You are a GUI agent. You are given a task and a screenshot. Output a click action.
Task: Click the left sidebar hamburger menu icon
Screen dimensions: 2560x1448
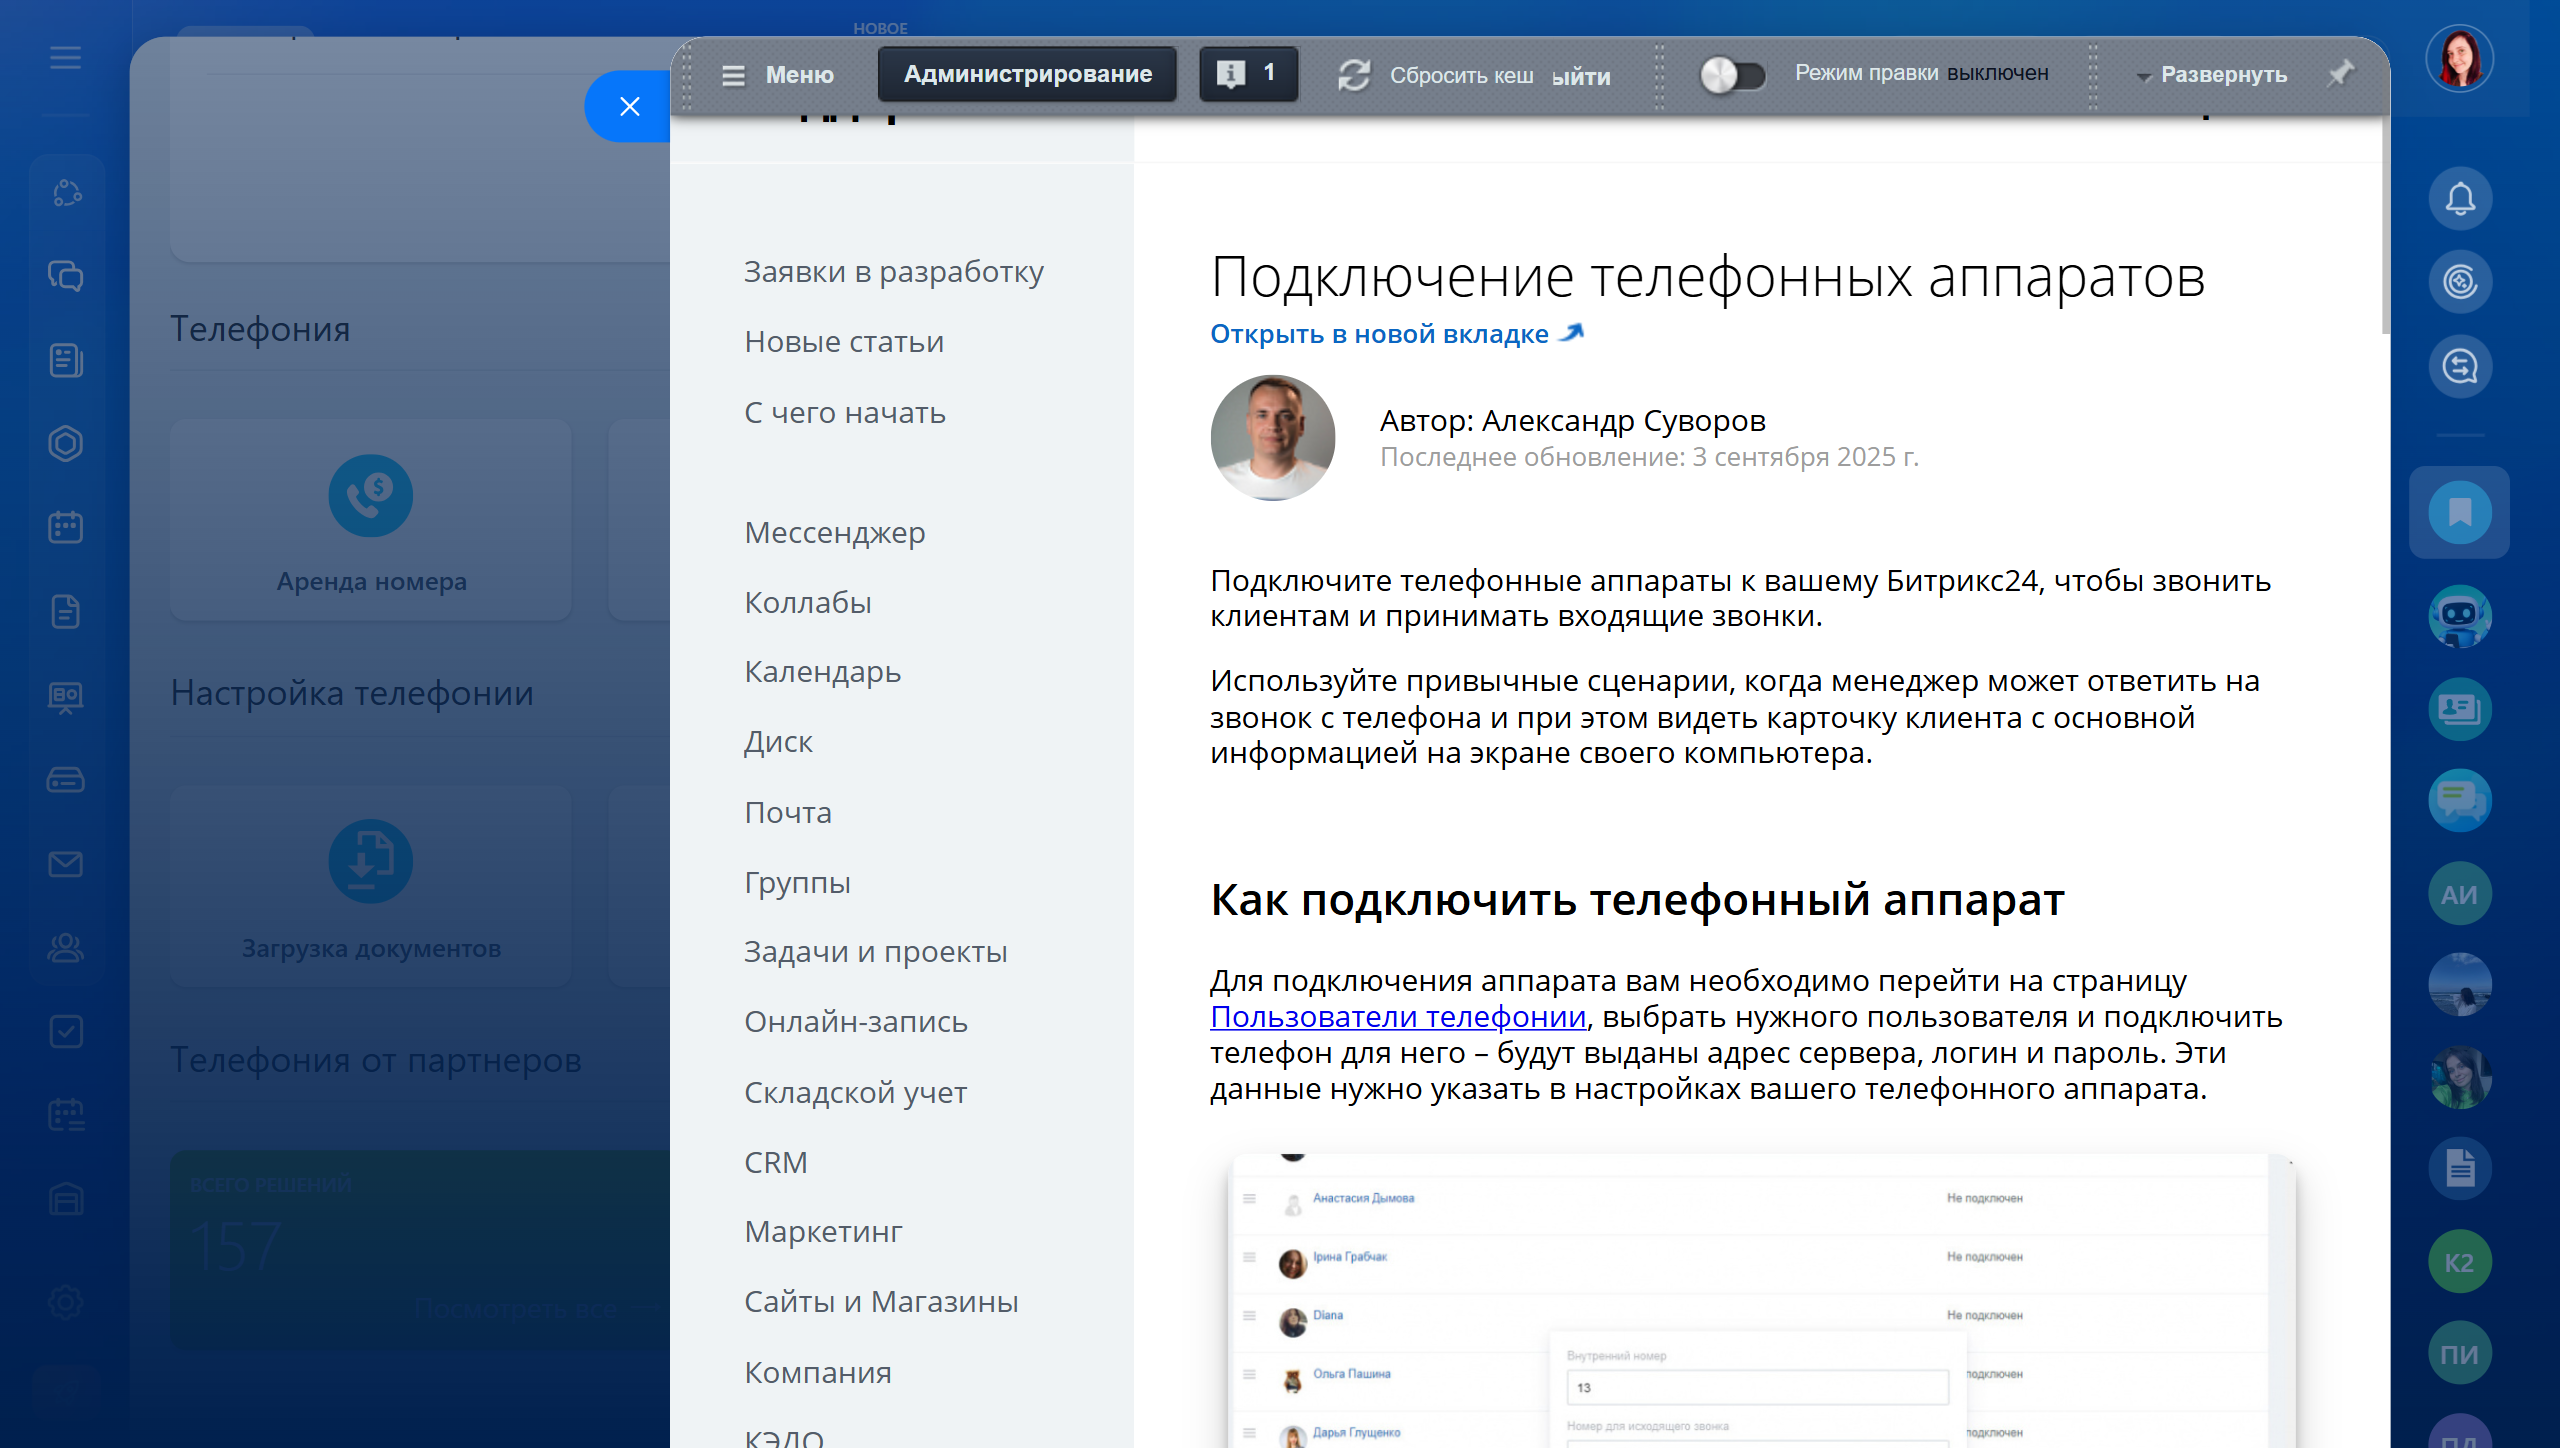66,58
